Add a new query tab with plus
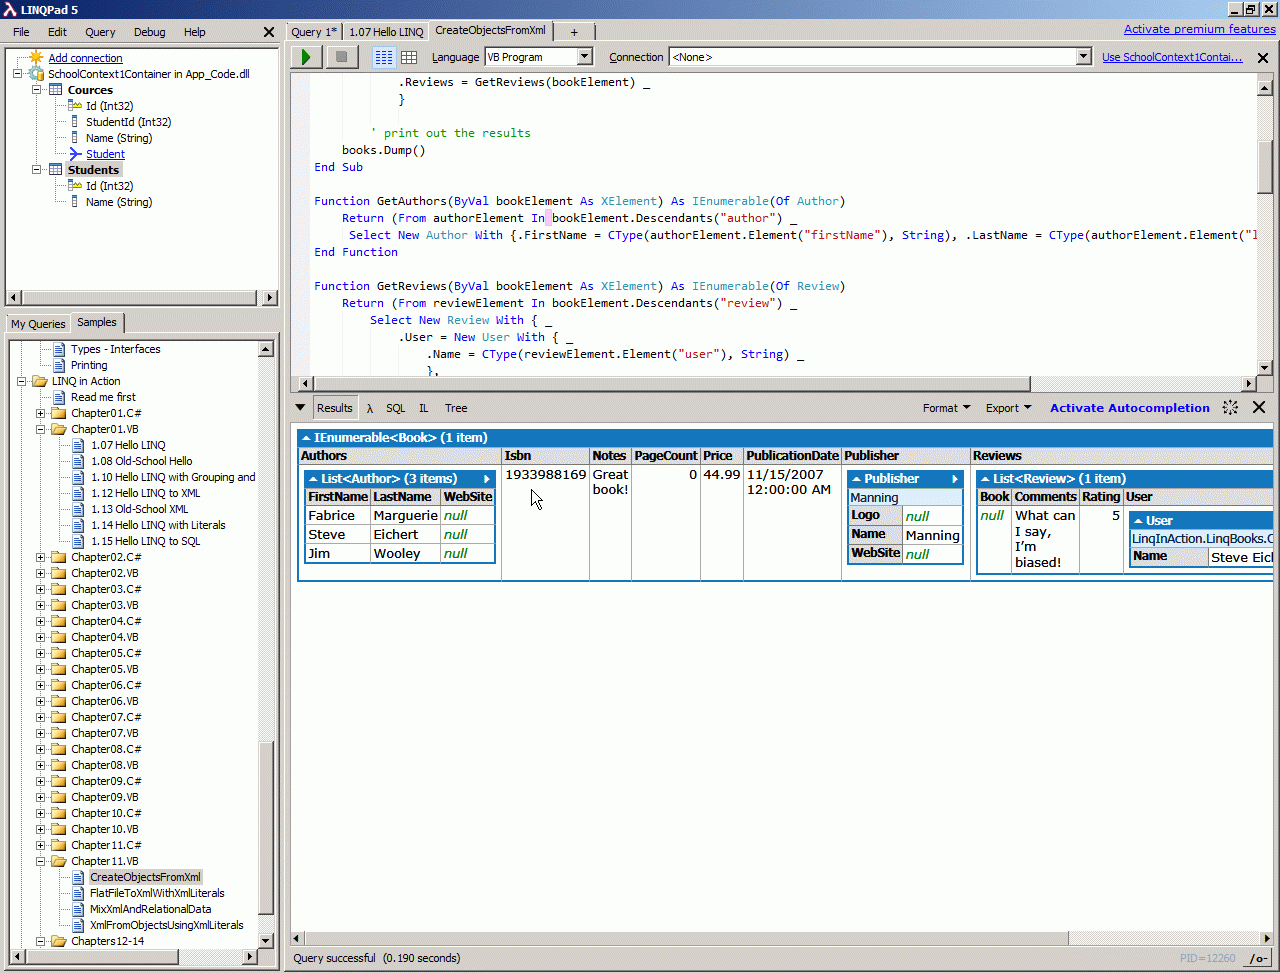This screenshot has height=973, width=1280. pos(574,32)
